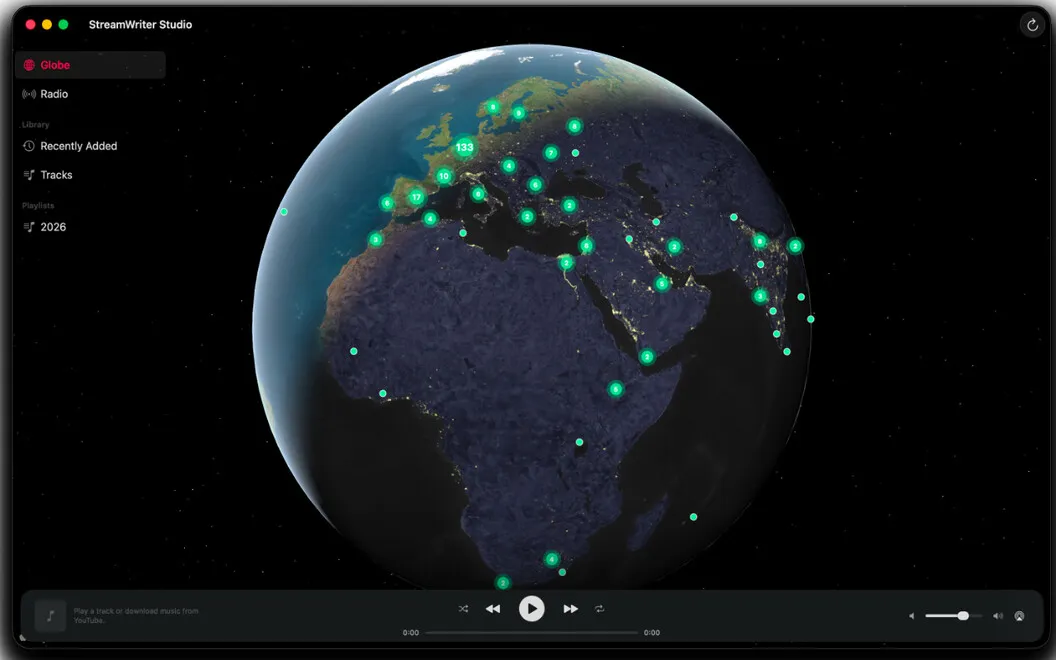Viewport: 1056px width, 660px height.
Task: Skip back to the previous track
Action: point(493,609)
